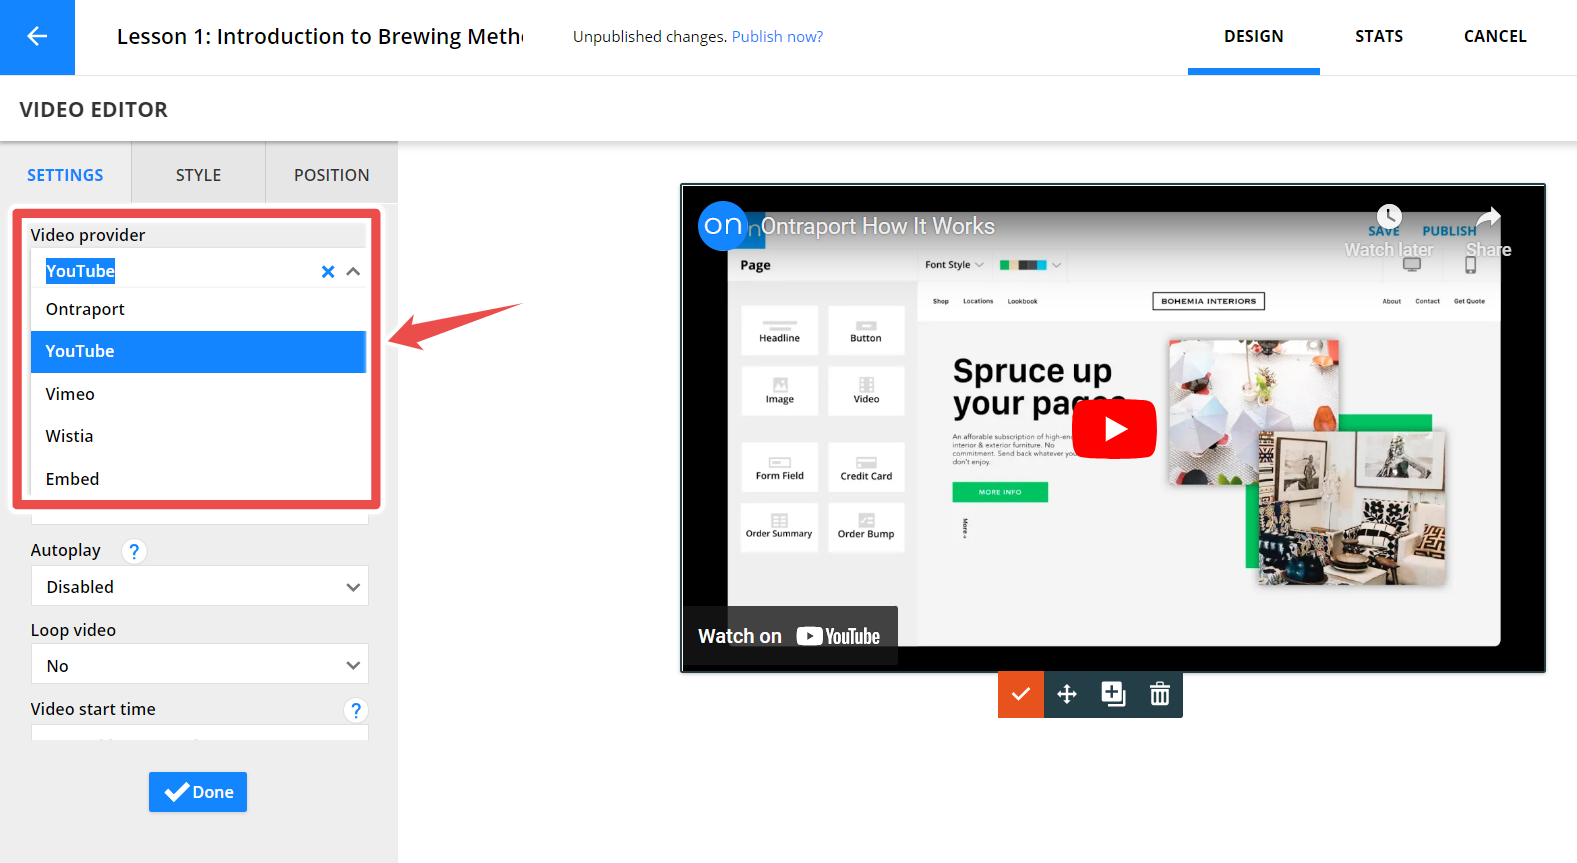Viewport: 1577px width, 863px height.
Task: Click the Done button
Action: pyautogui.click(x=198, y=792)
